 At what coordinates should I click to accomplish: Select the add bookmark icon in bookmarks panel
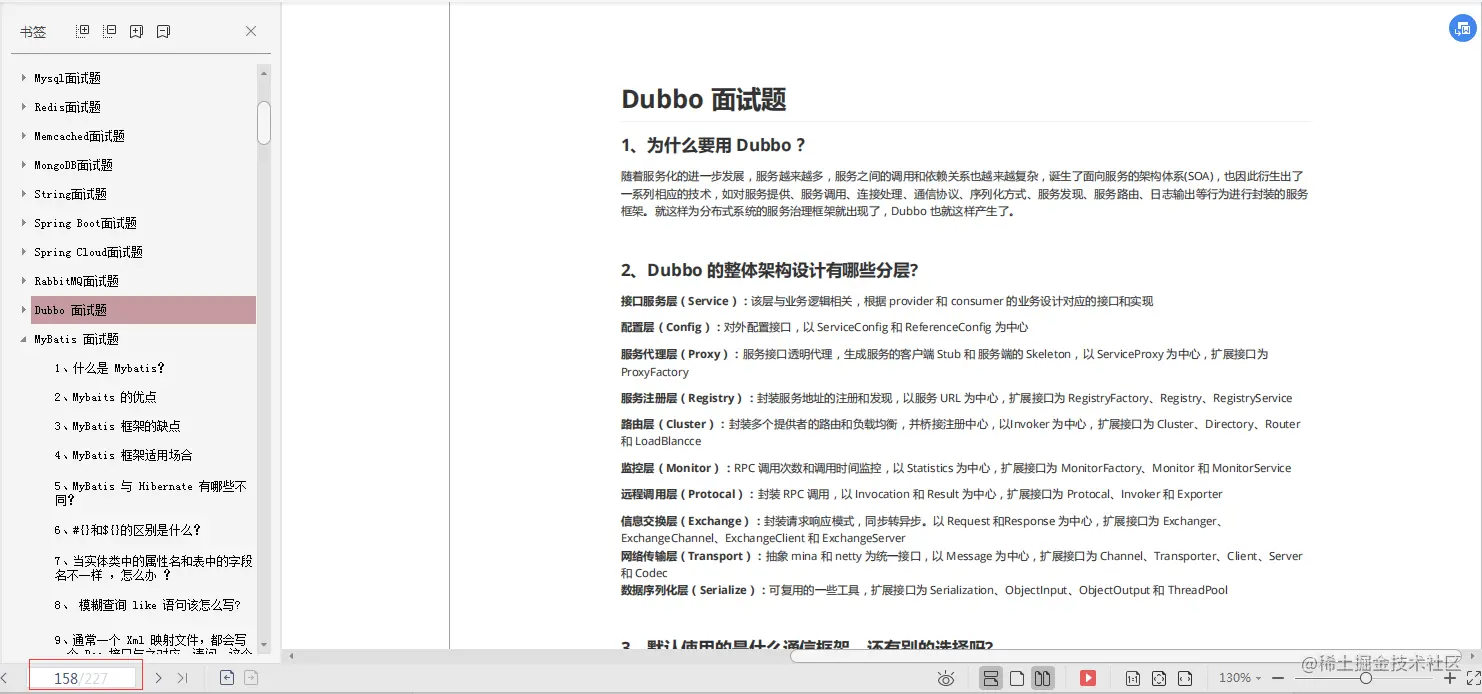point(135,31)
